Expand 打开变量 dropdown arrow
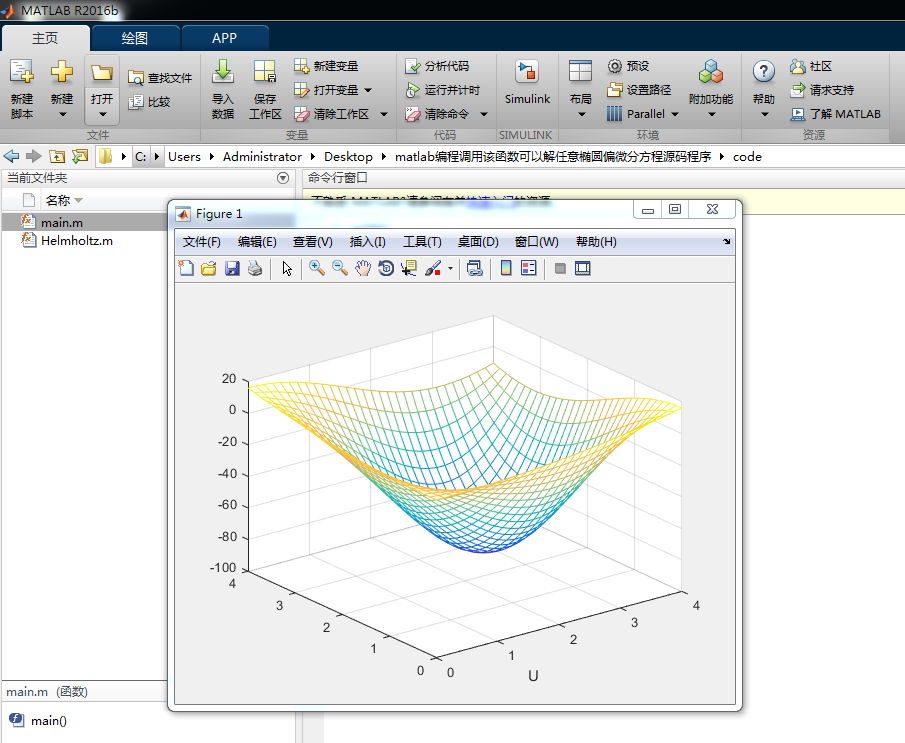Viewport: 905px width, 743px height. (x=368, y=90)
